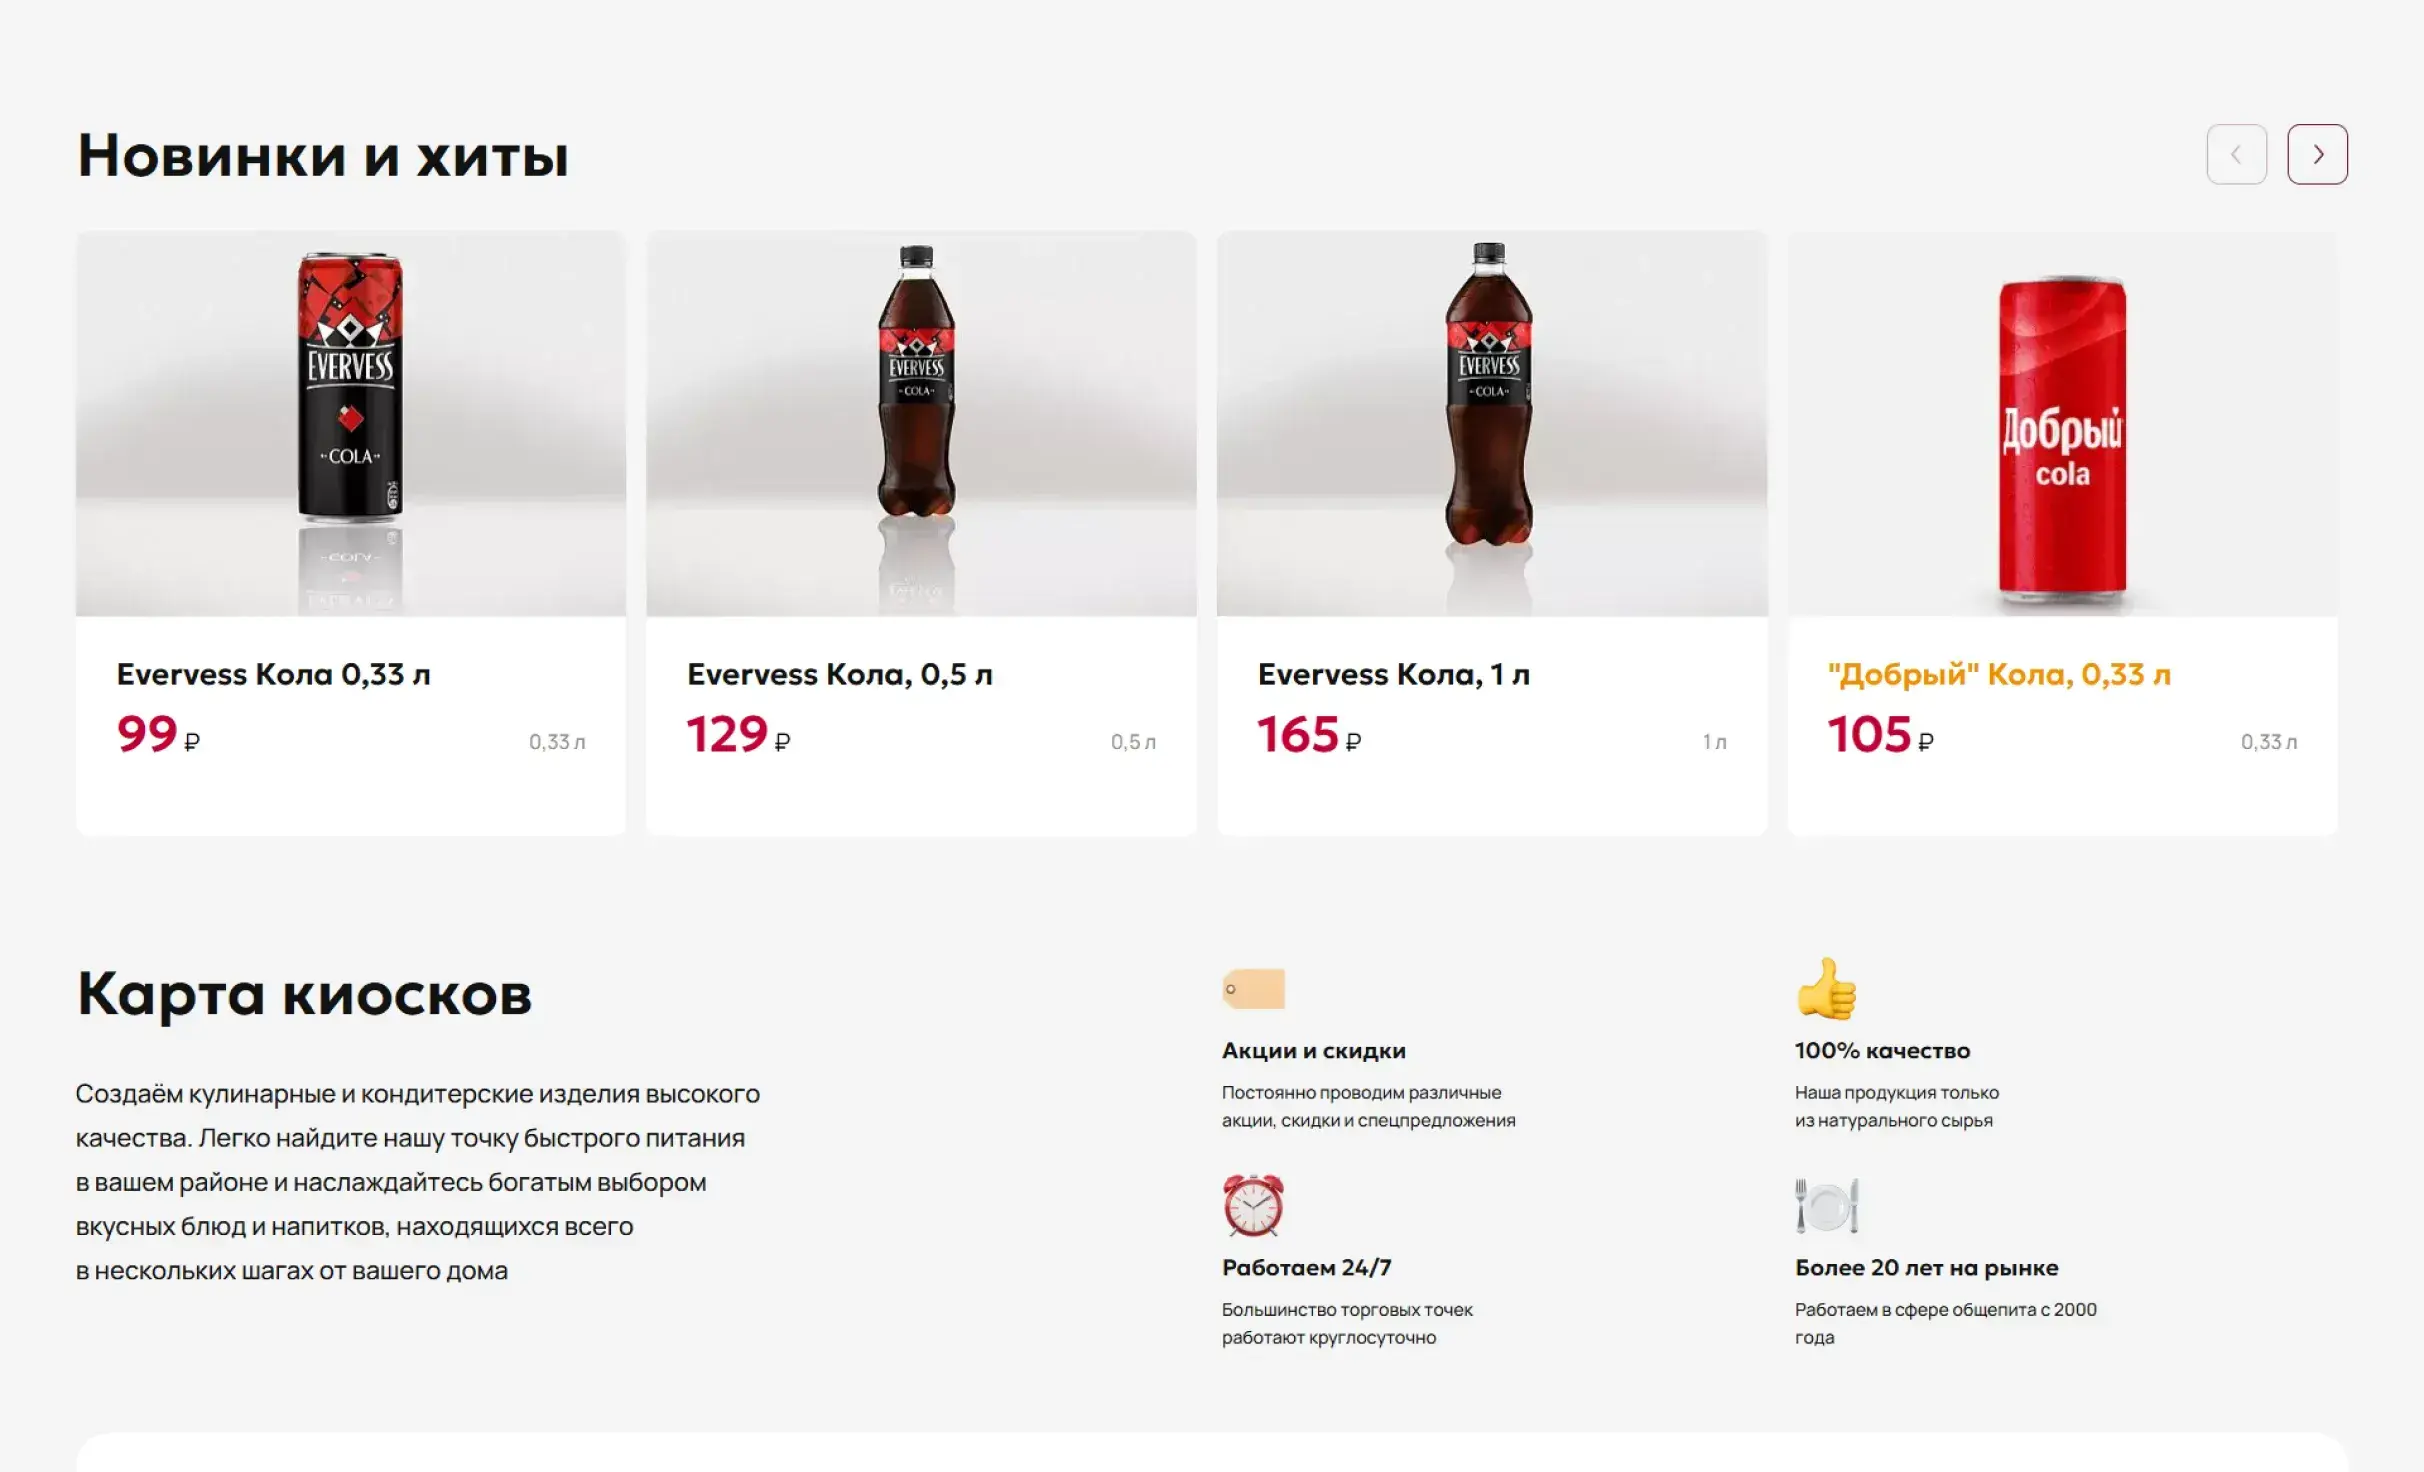This screenshot has width=2424, height=1472.
Task: Click the "Карта киосков" heading
Action: click(x=304, y=994)
